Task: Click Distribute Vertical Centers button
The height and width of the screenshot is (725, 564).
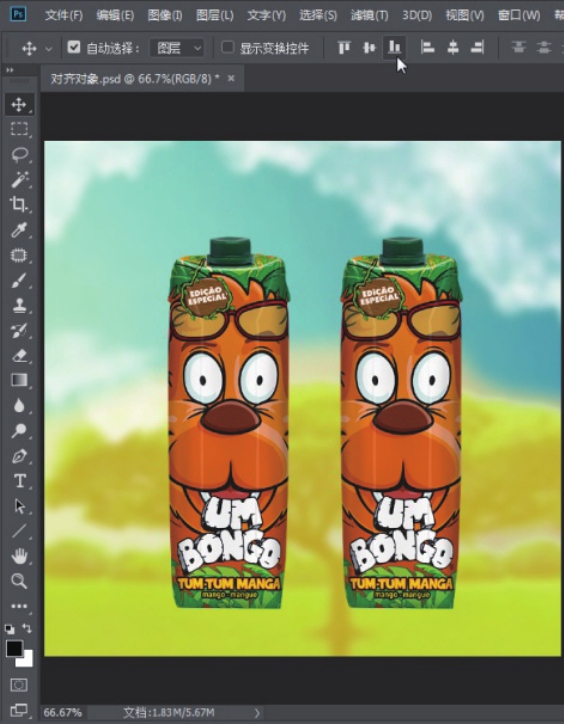Action: click(544, 47)
